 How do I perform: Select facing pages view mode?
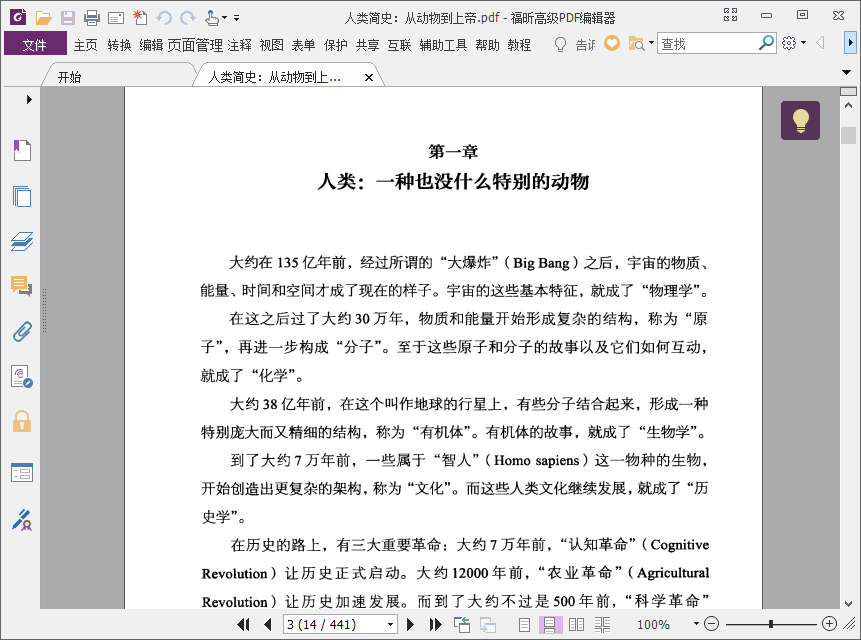576,625
